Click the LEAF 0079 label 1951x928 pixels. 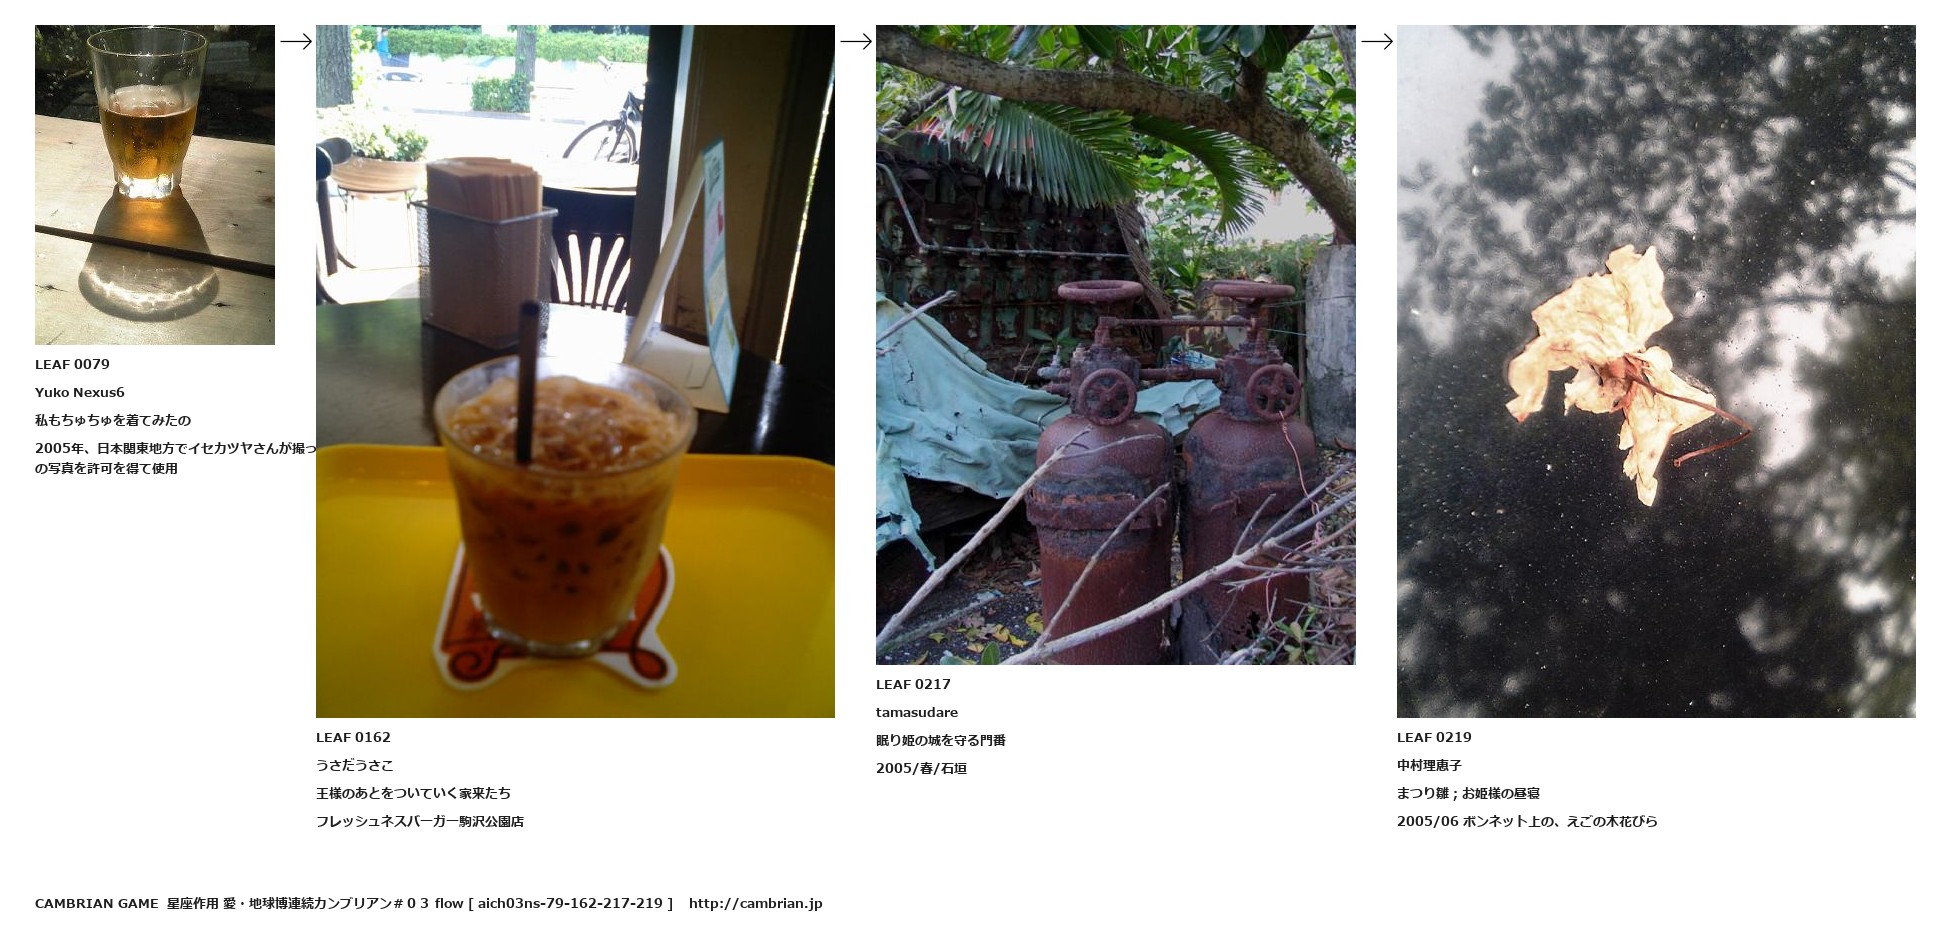(x=72, y=365)
